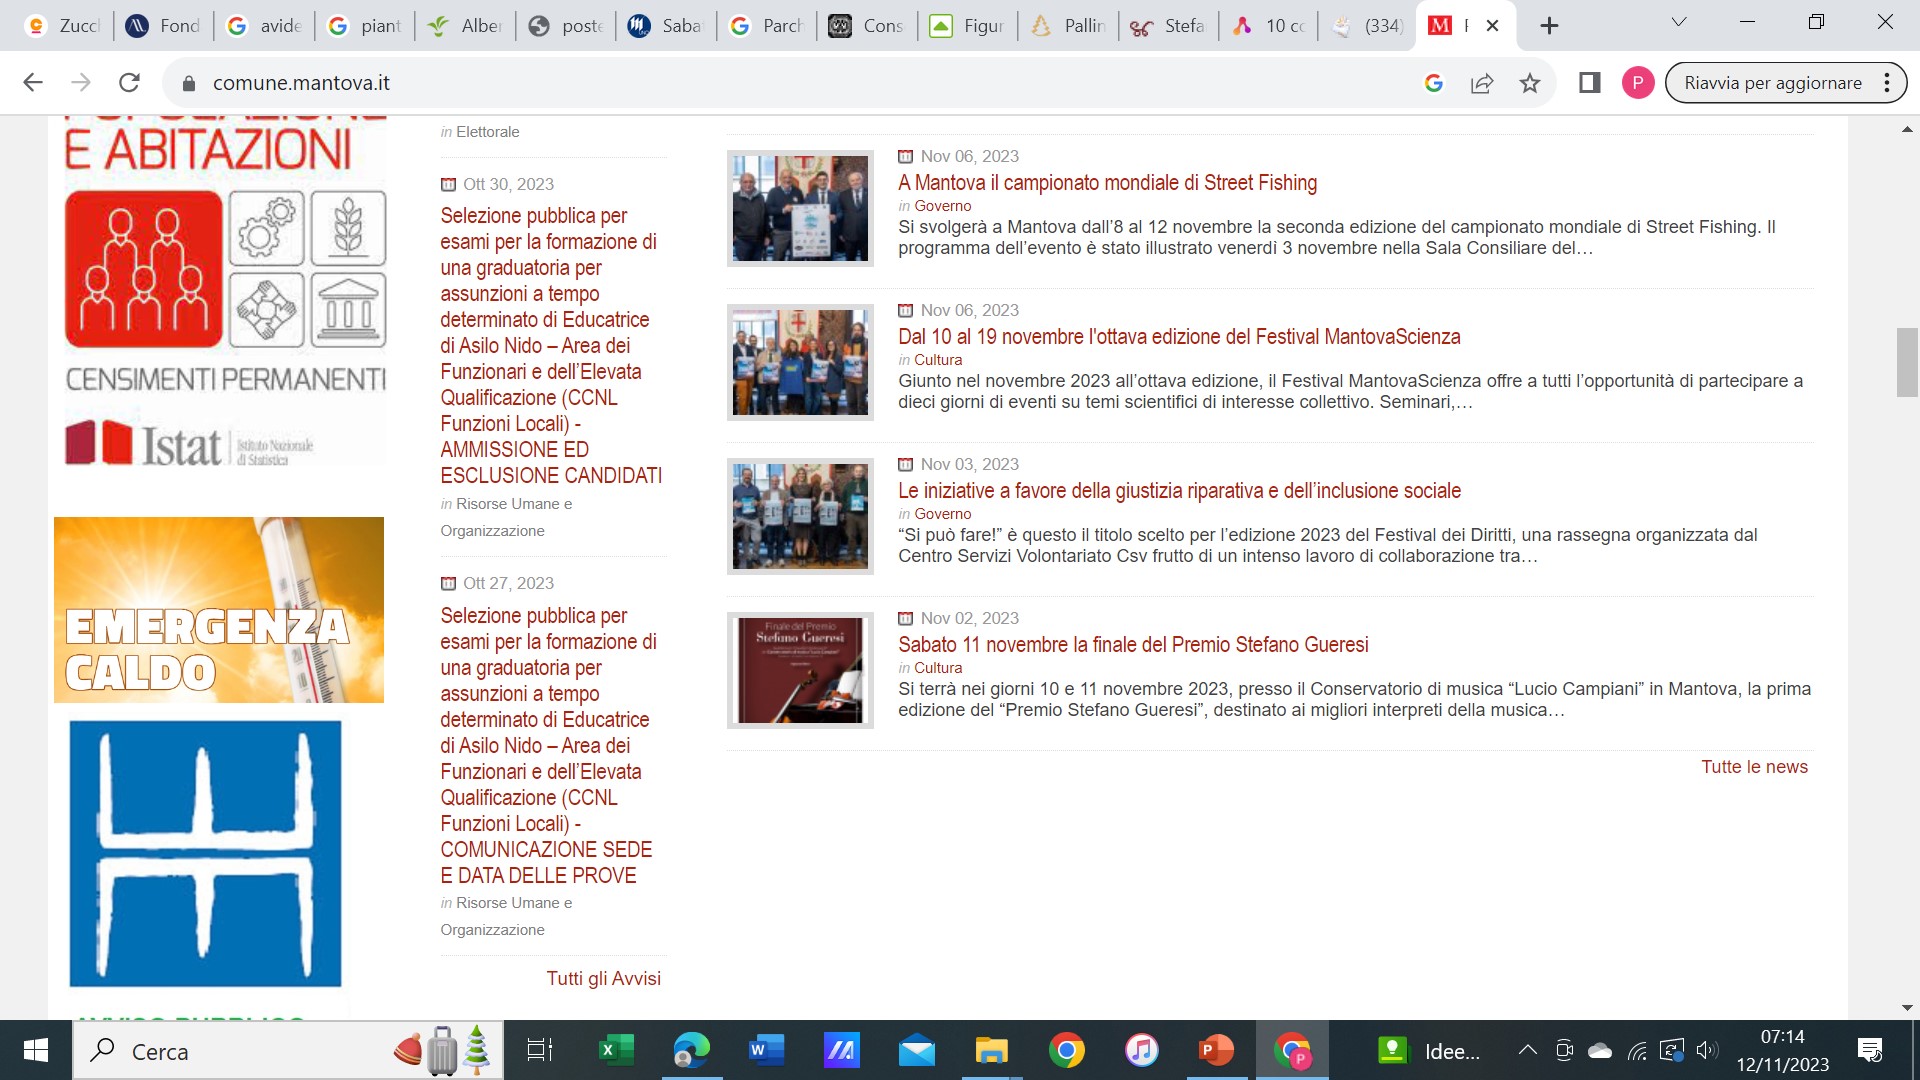This screenshot has width=1920, height=1080.
Task: Launch Excel from the taskbar
Action: 615,1050
